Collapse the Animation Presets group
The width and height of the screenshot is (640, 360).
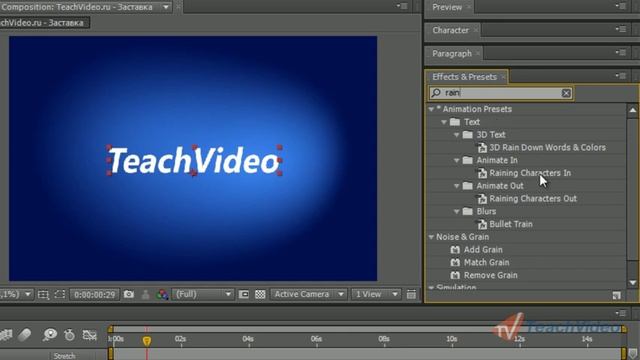(431, 109)
